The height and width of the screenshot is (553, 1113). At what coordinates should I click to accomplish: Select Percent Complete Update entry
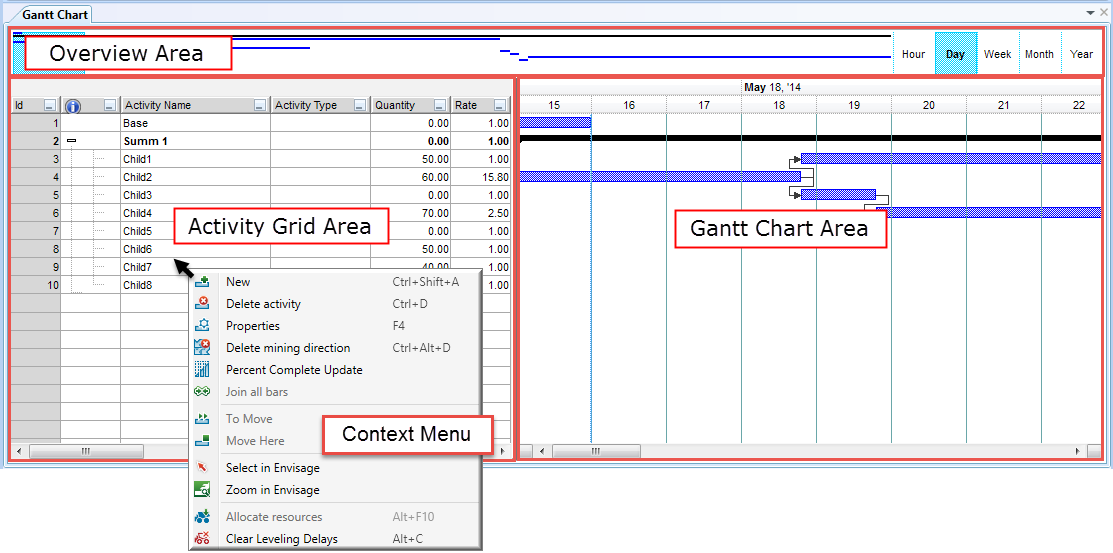point(294,370)
